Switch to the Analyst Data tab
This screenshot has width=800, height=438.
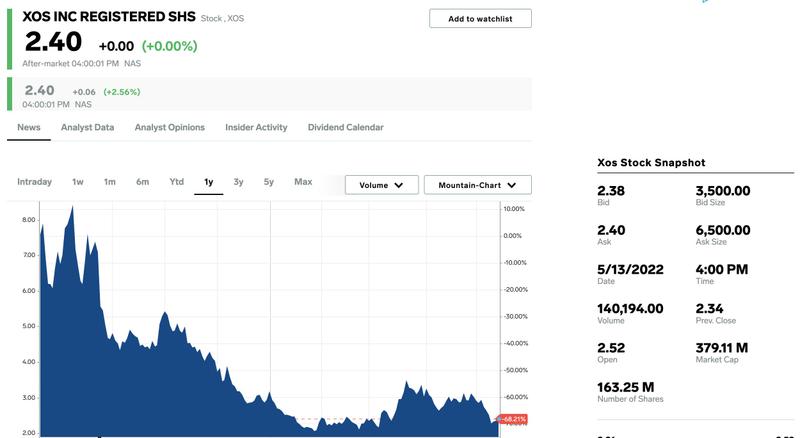pos(87,128)
